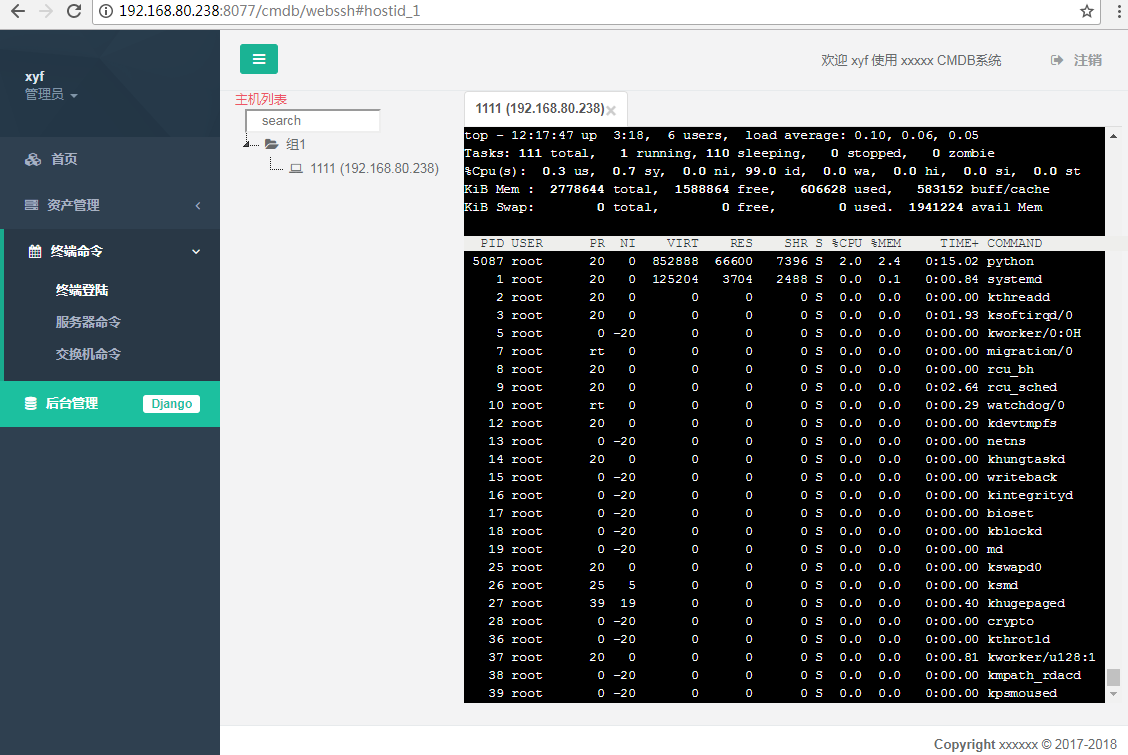Collapse the 组1 tree node toggle
The width and height of the screenshot is (1128, 755).
pos(247,145)
